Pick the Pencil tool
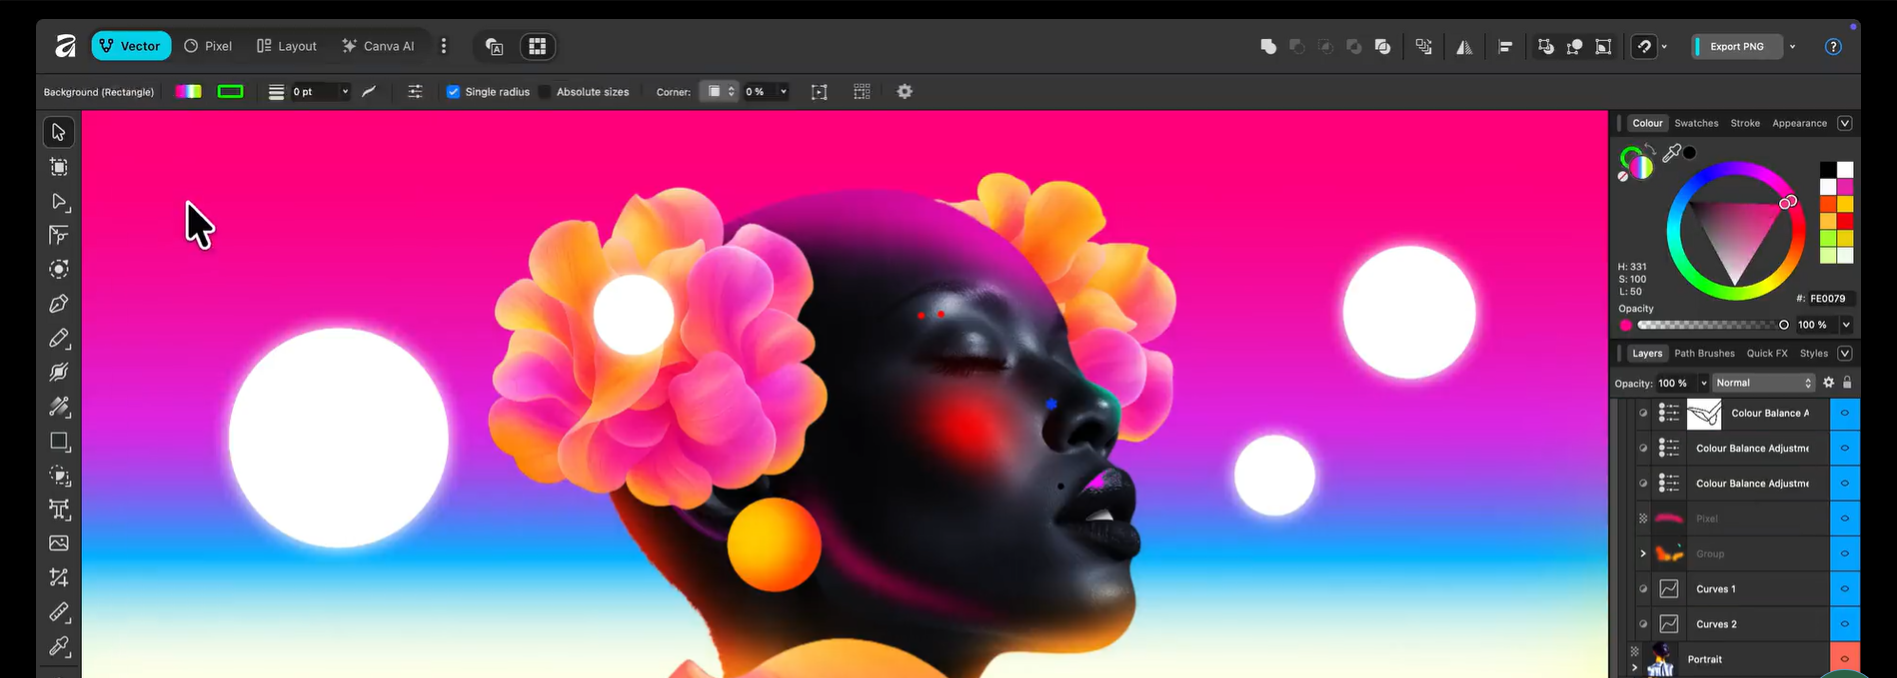 click(59, 339)
